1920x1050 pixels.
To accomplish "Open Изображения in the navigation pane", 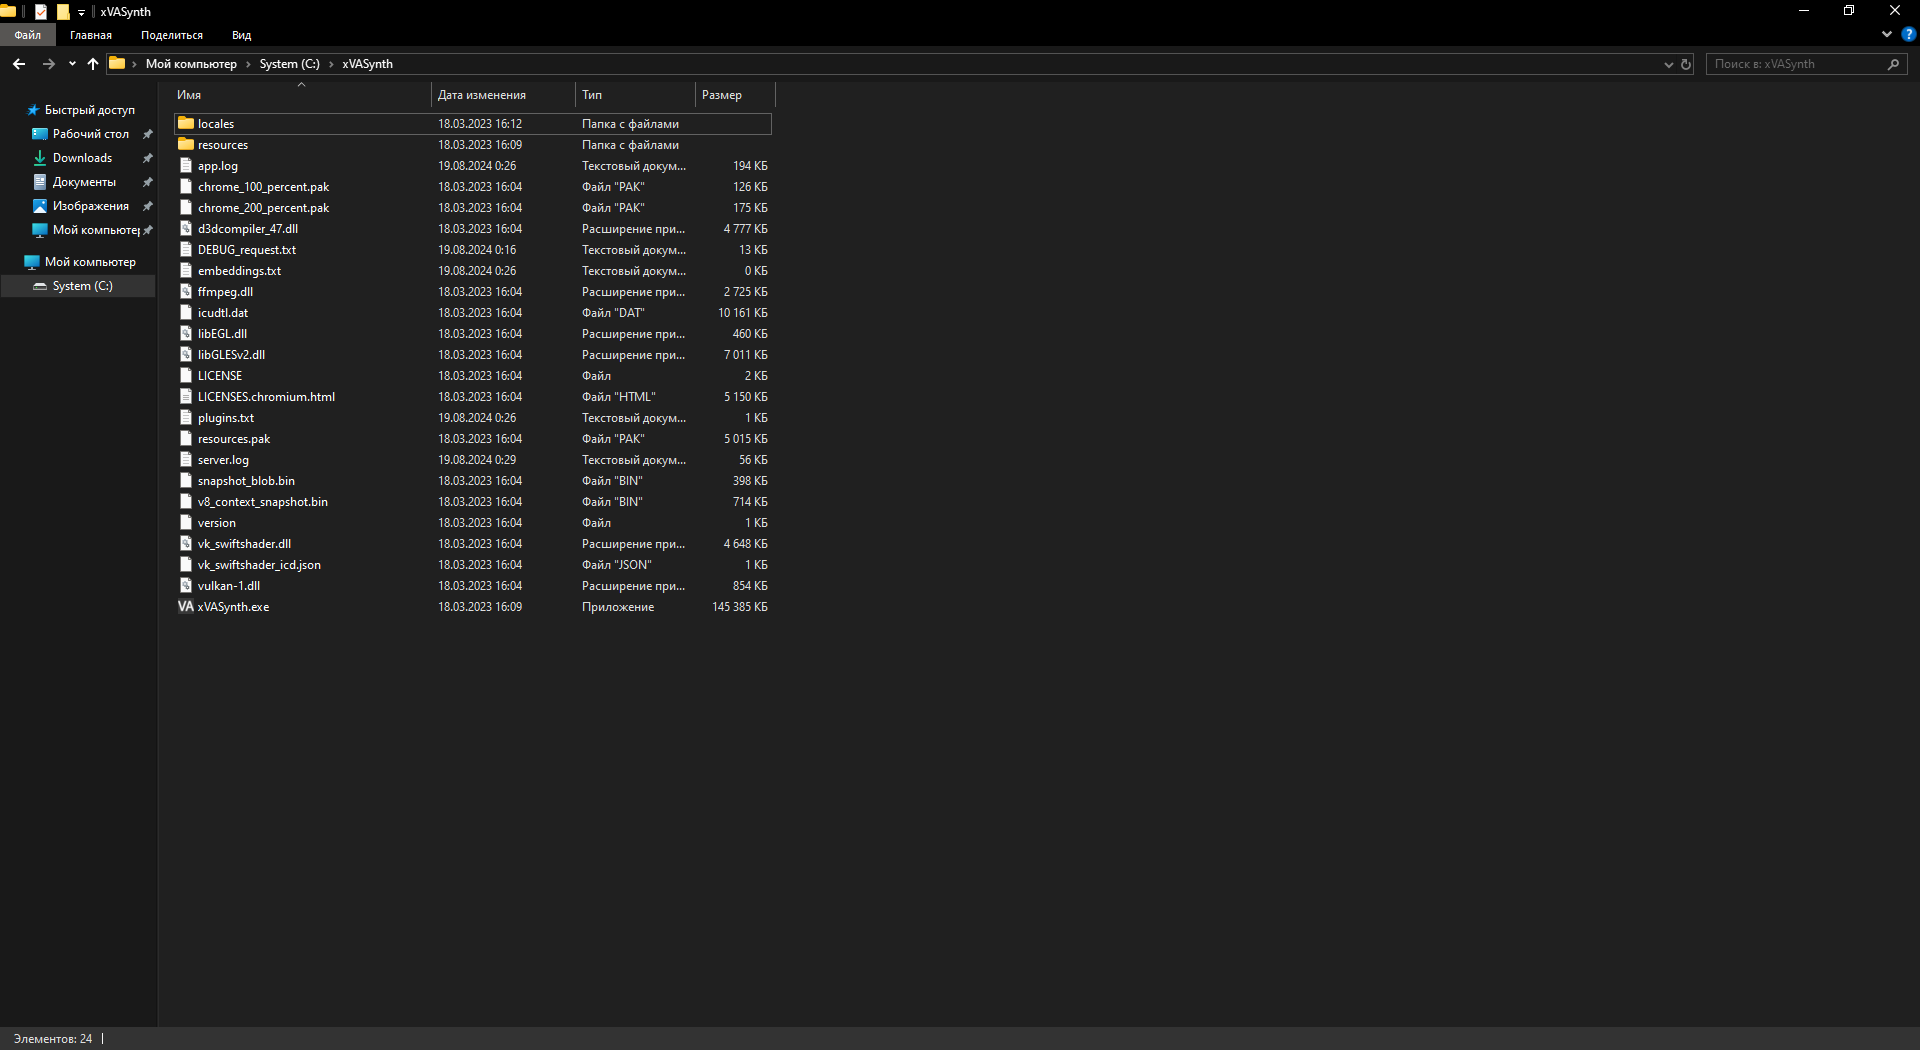I will [91, 206].
